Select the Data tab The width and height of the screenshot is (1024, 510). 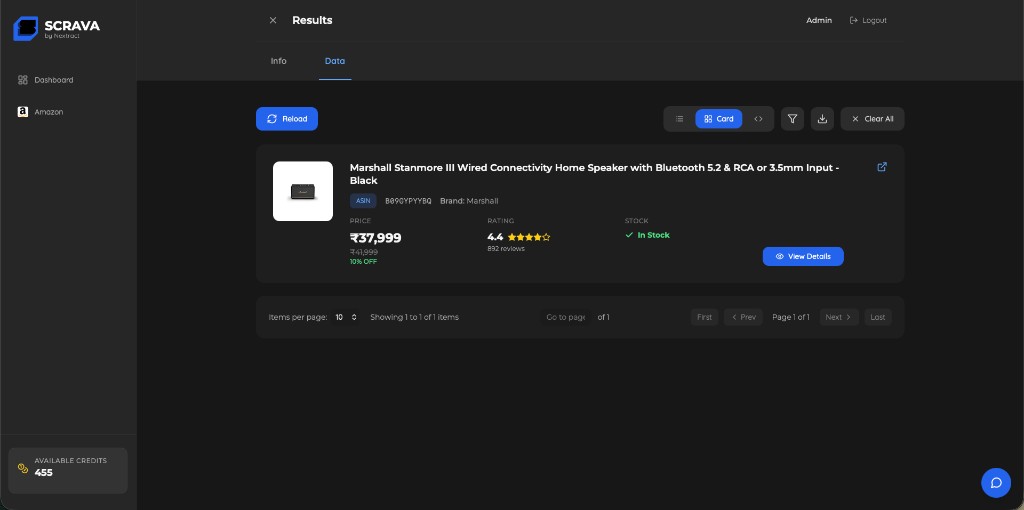click(x=334, y=61)
